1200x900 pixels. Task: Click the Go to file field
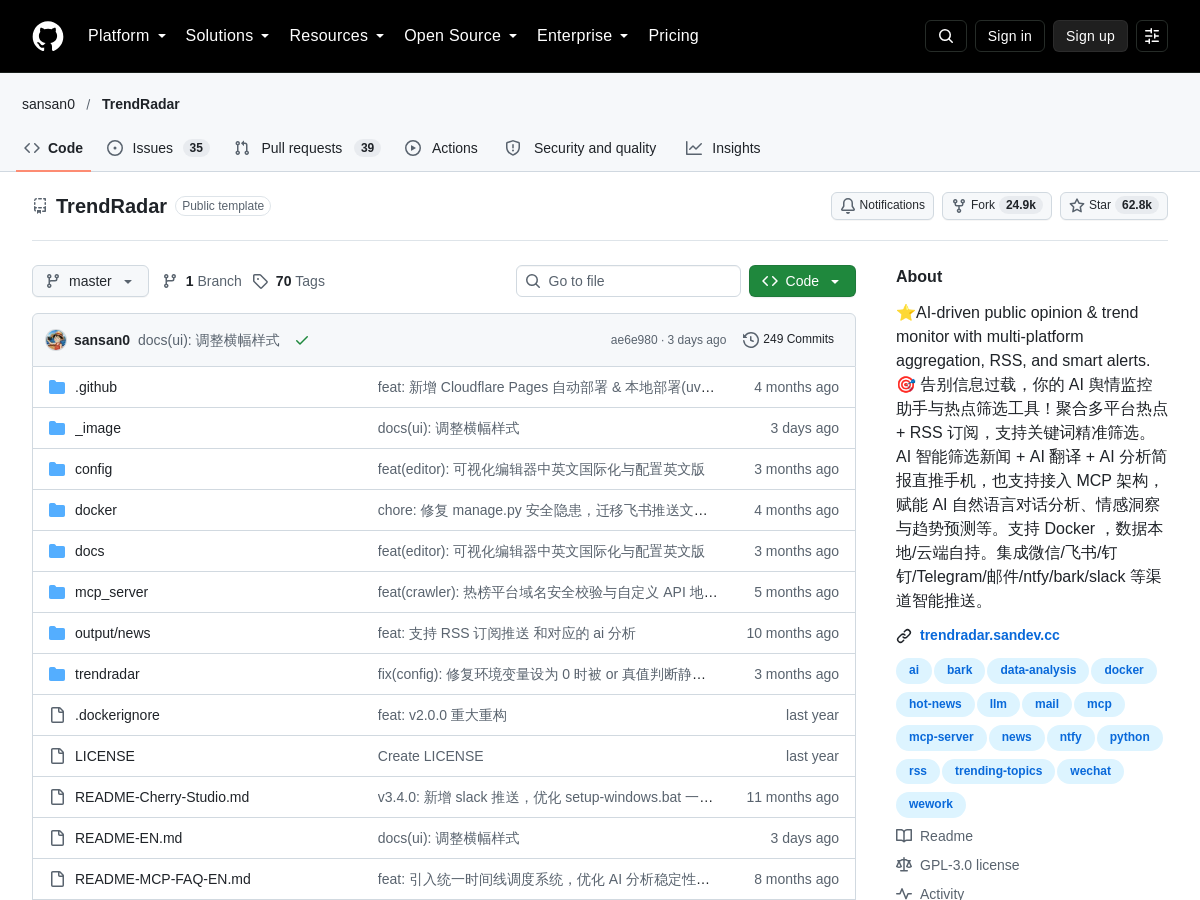click(628, 281)
